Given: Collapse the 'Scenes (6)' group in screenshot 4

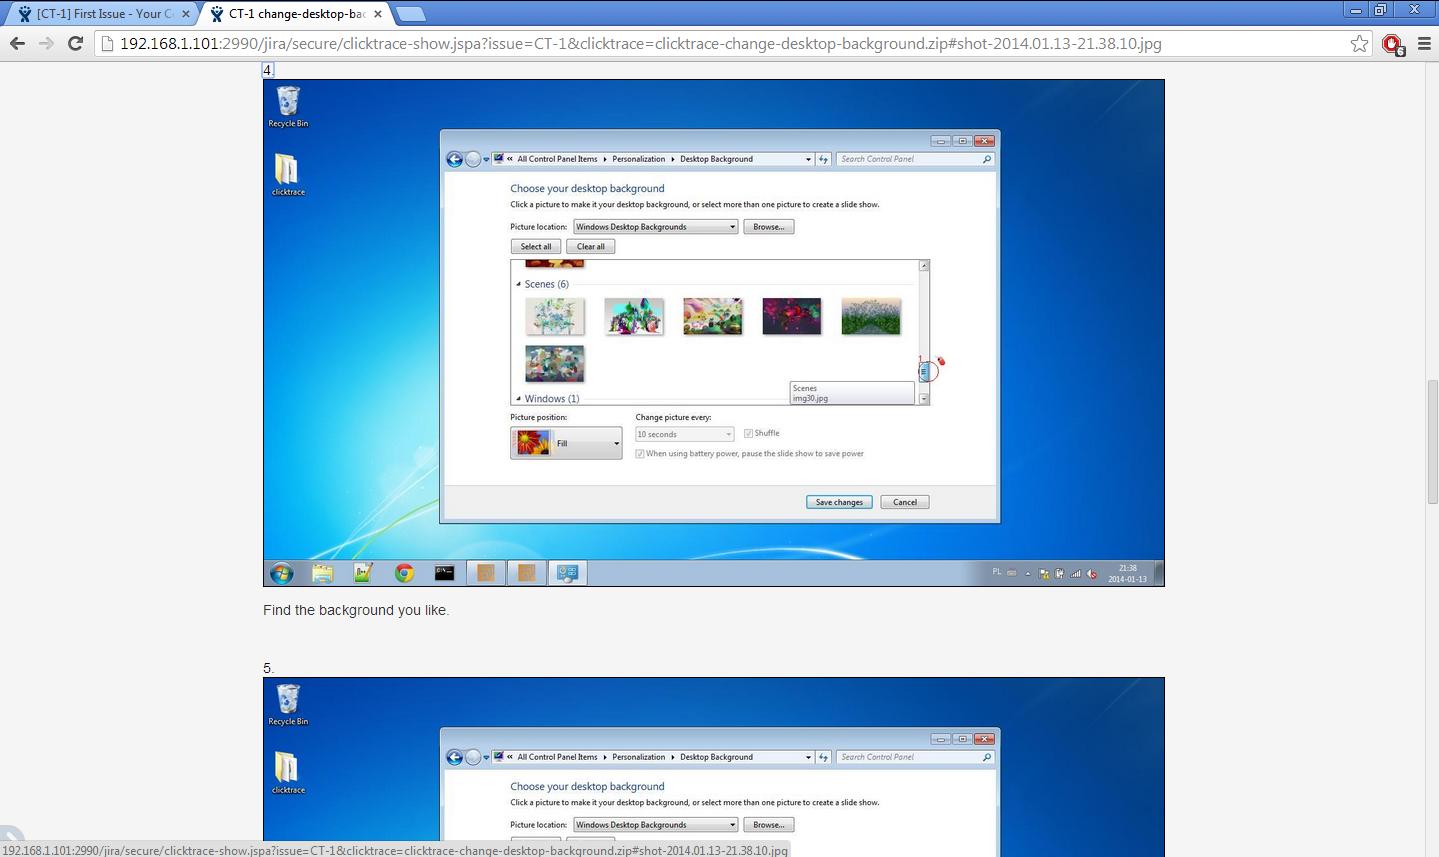Looking at the screenshot, I should [518, 285].
